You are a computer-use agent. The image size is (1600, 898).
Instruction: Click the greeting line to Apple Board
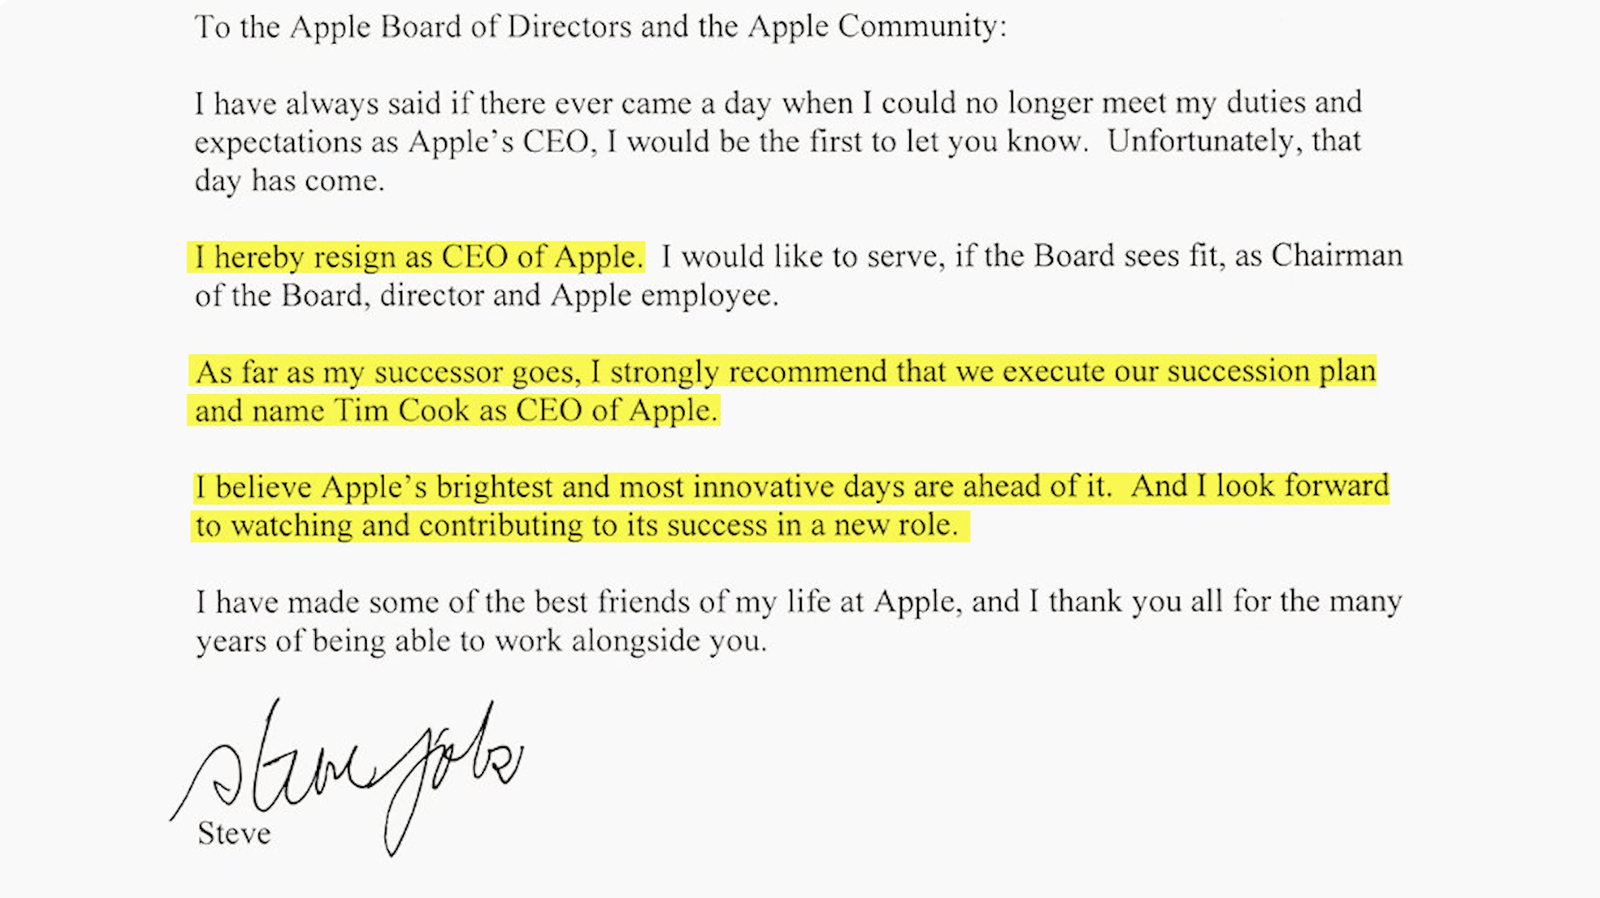[x=600, y=26]
